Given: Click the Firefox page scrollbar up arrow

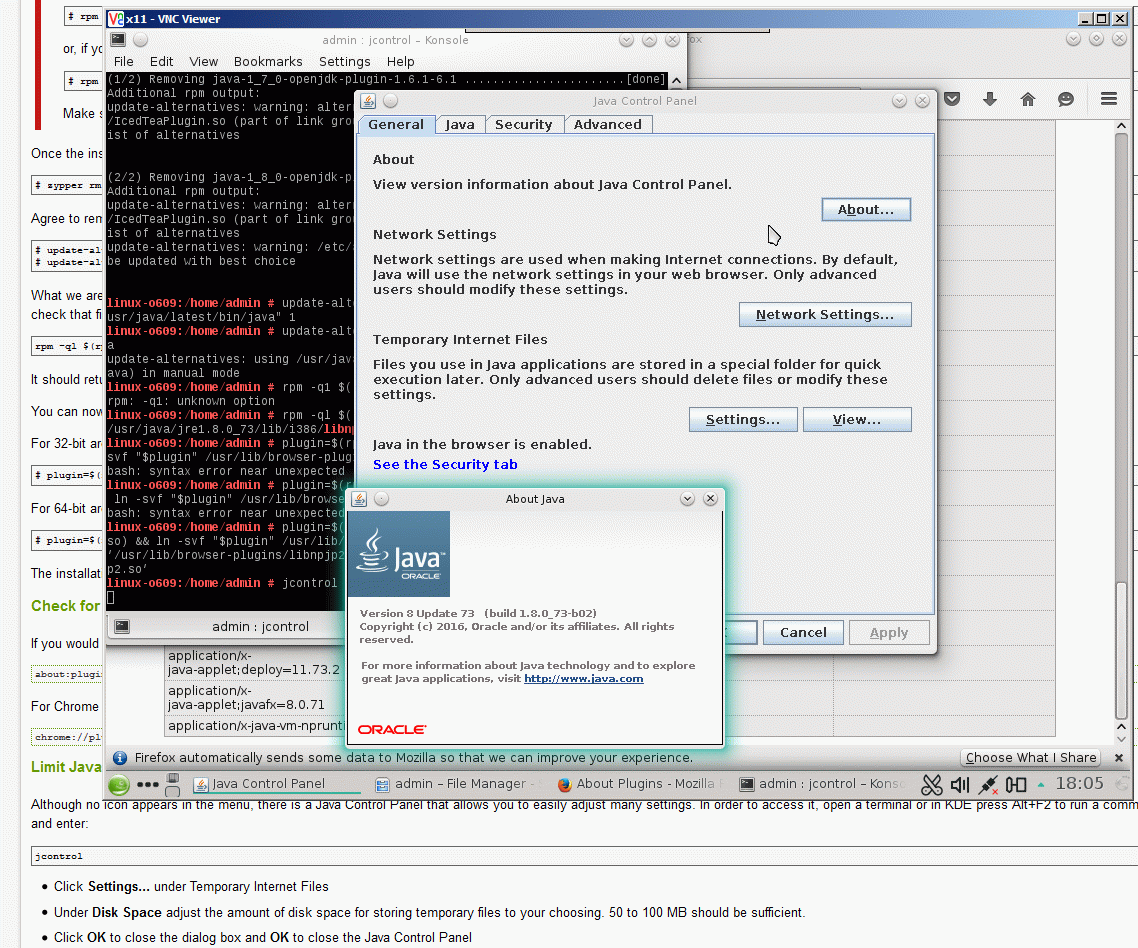Looking at the screenshot, I should pyautogui.click(x=1121, y=126).
